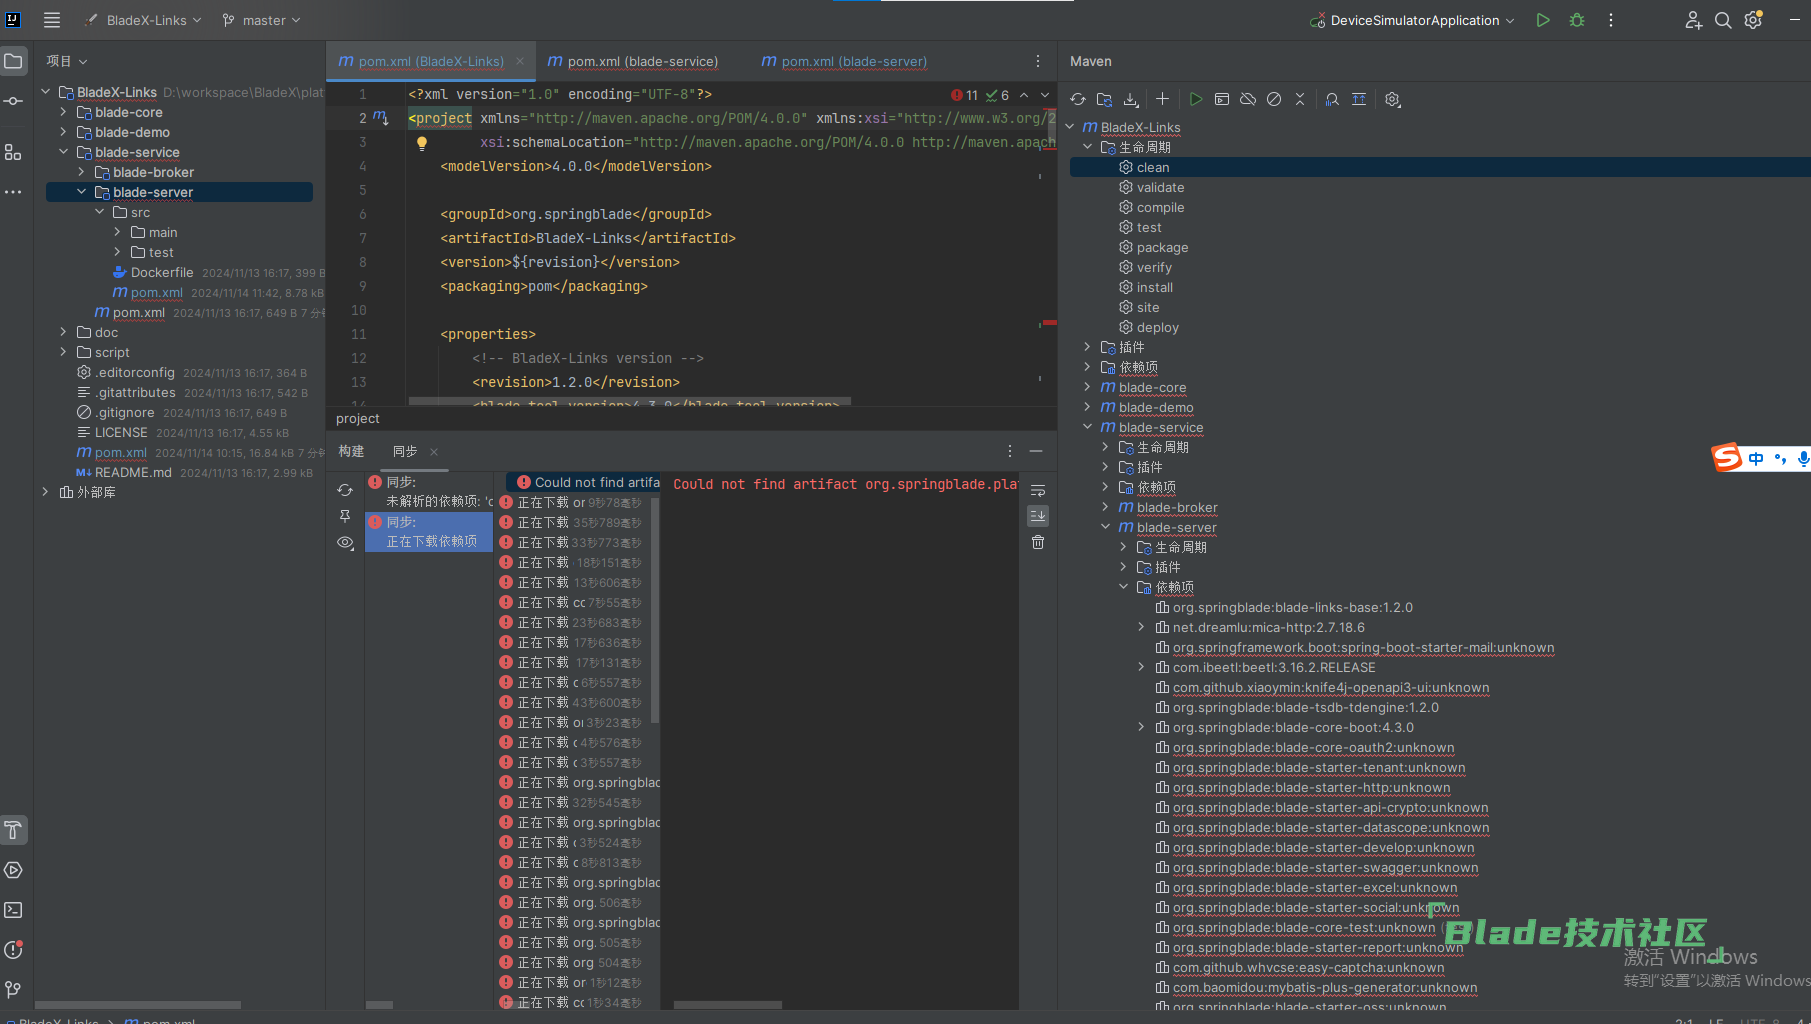Image resolution: width=1811 pixels, height=1024 pixels.
Task: Click the 11 errors indicator in editor
Action: [x=965, y=95]
